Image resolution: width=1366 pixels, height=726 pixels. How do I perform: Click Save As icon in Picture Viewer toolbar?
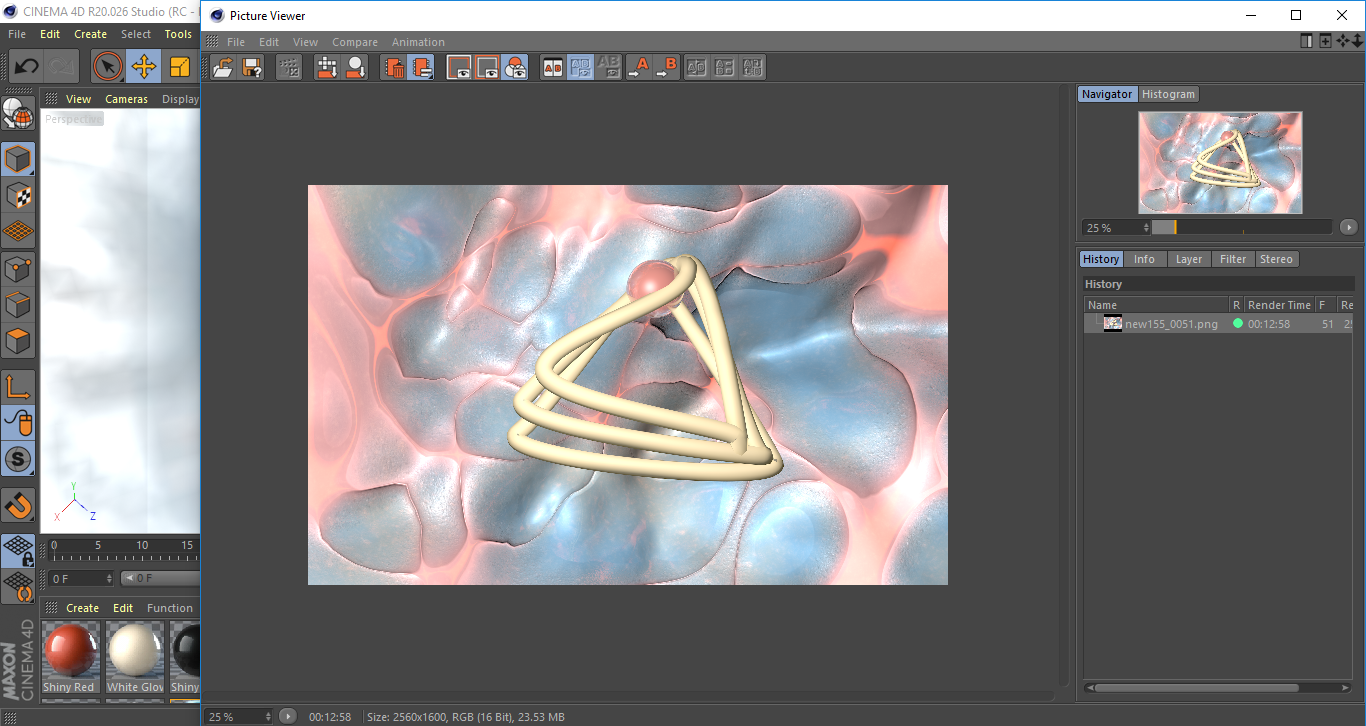click(x=252, y=67)
